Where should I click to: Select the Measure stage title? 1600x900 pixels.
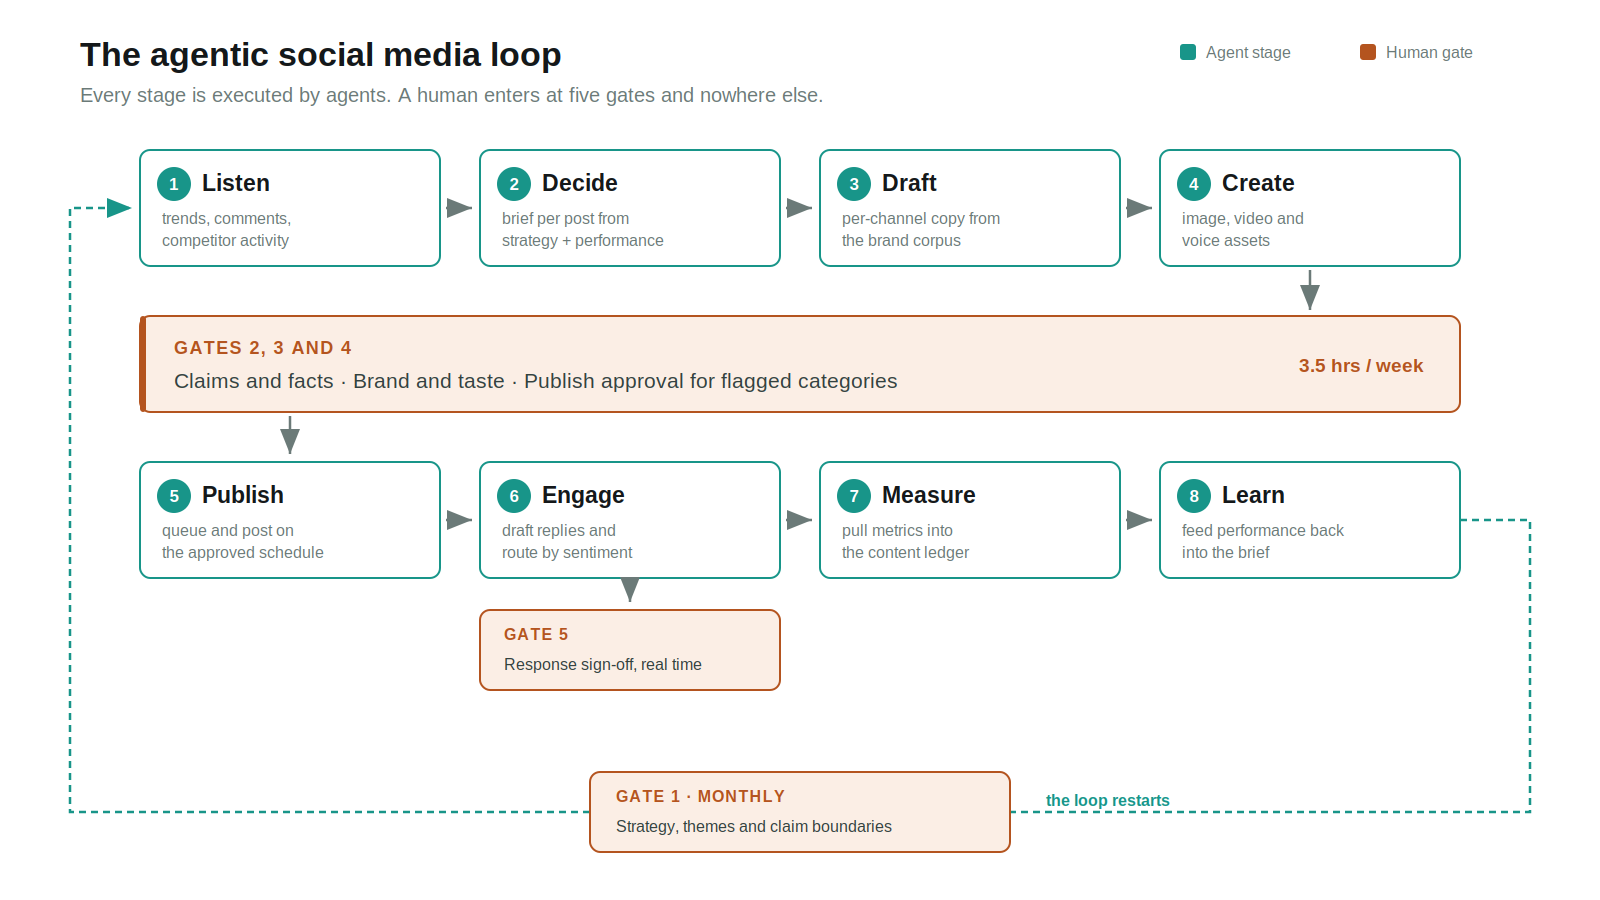[929, 495]
